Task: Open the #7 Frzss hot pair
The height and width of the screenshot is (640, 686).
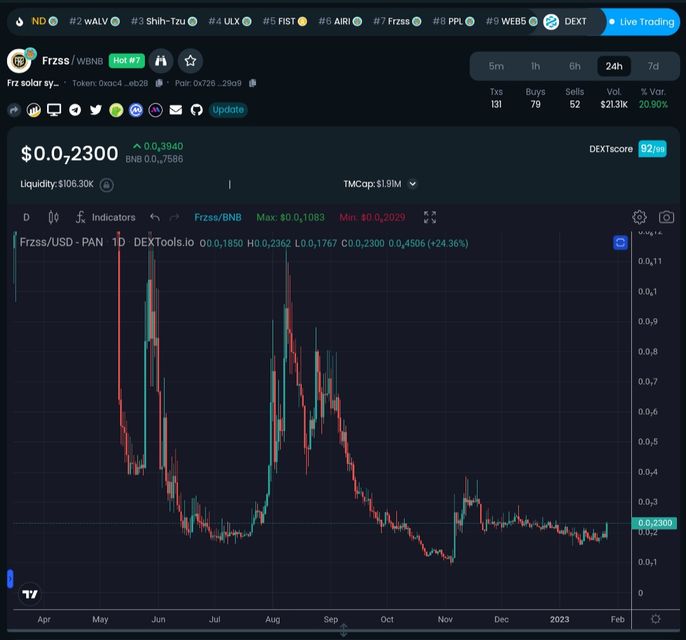Action: pyautogui.click(x=397, y=21)
